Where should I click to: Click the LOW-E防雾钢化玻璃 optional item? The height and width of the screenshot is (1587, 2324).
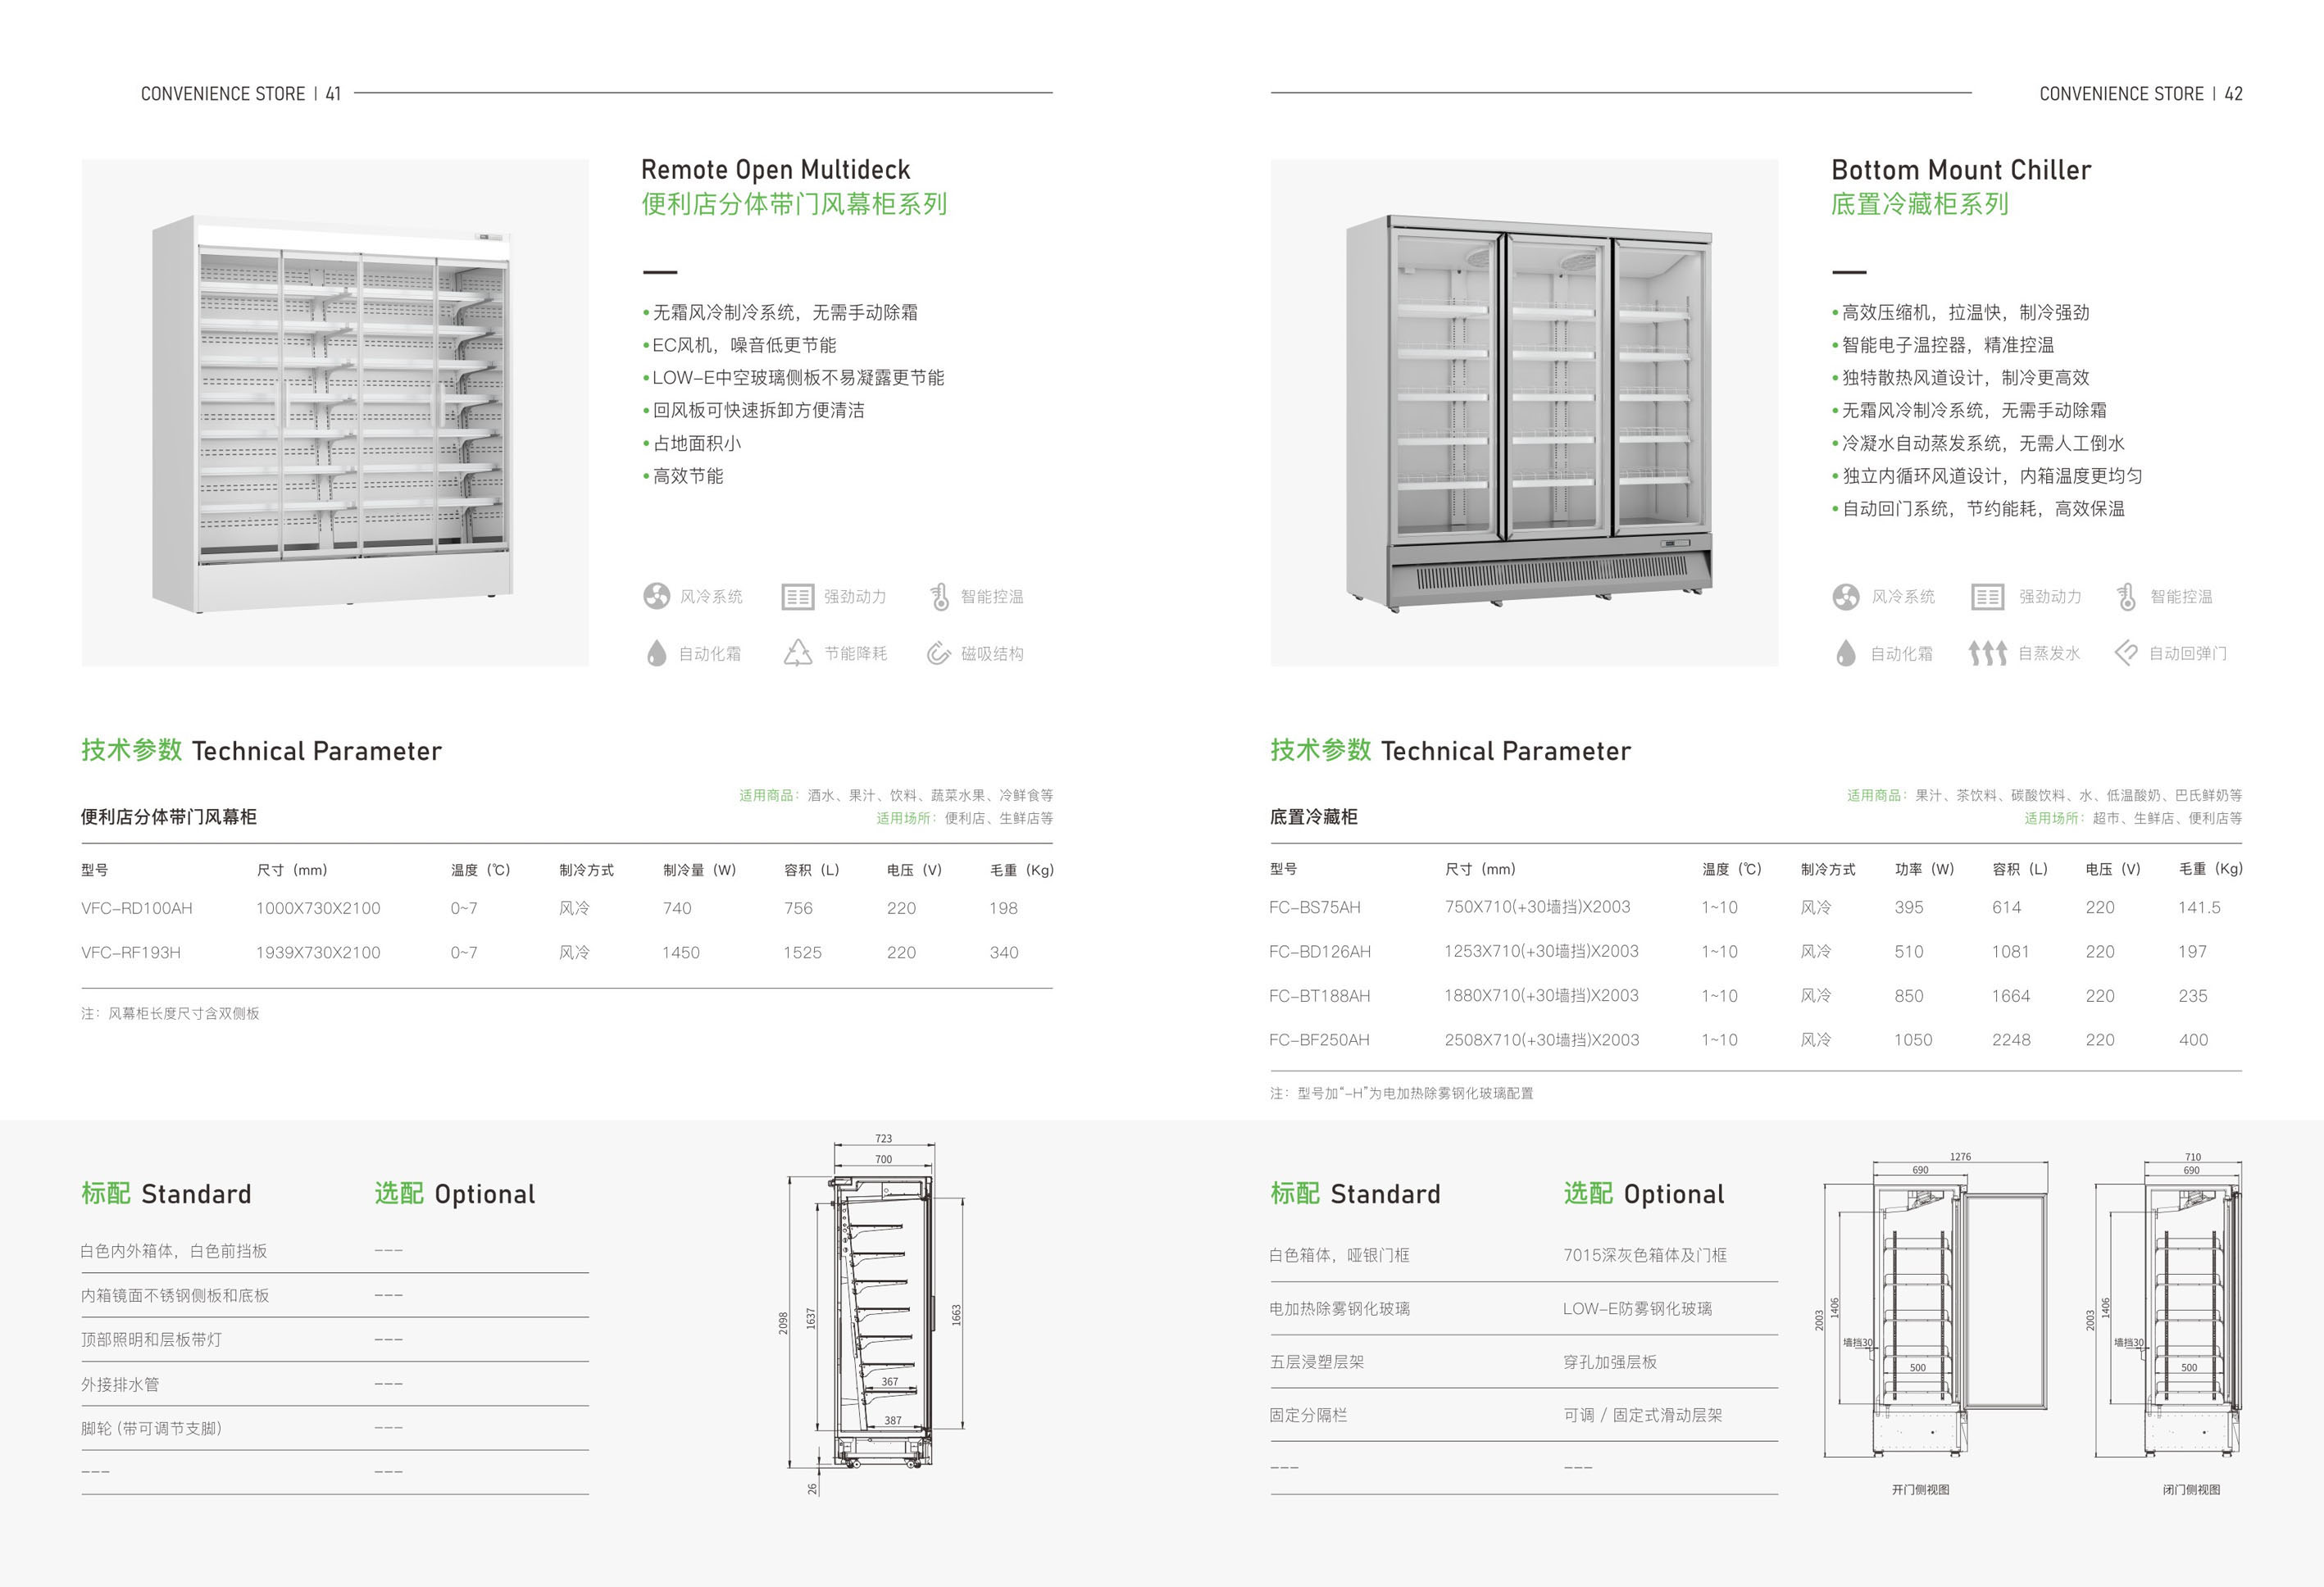pyautogui.click(x=1638, y=1308)
